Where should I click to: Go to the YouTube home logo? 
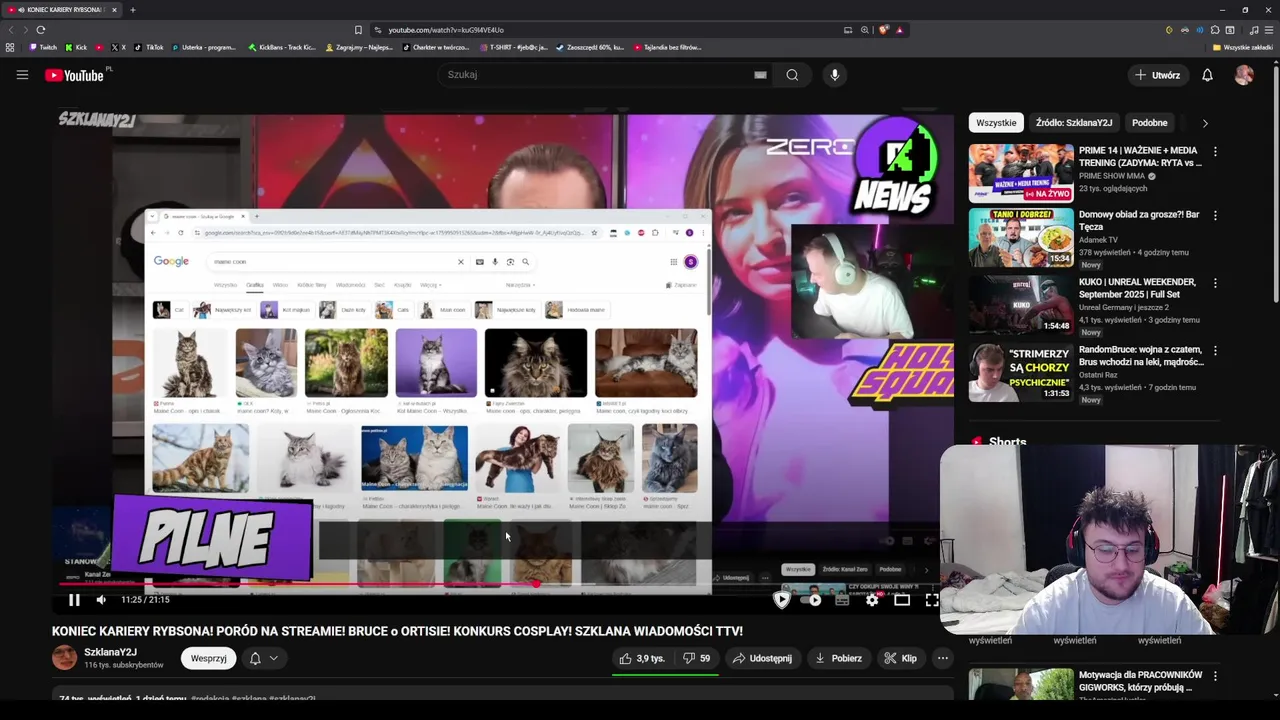coord(75,75)
